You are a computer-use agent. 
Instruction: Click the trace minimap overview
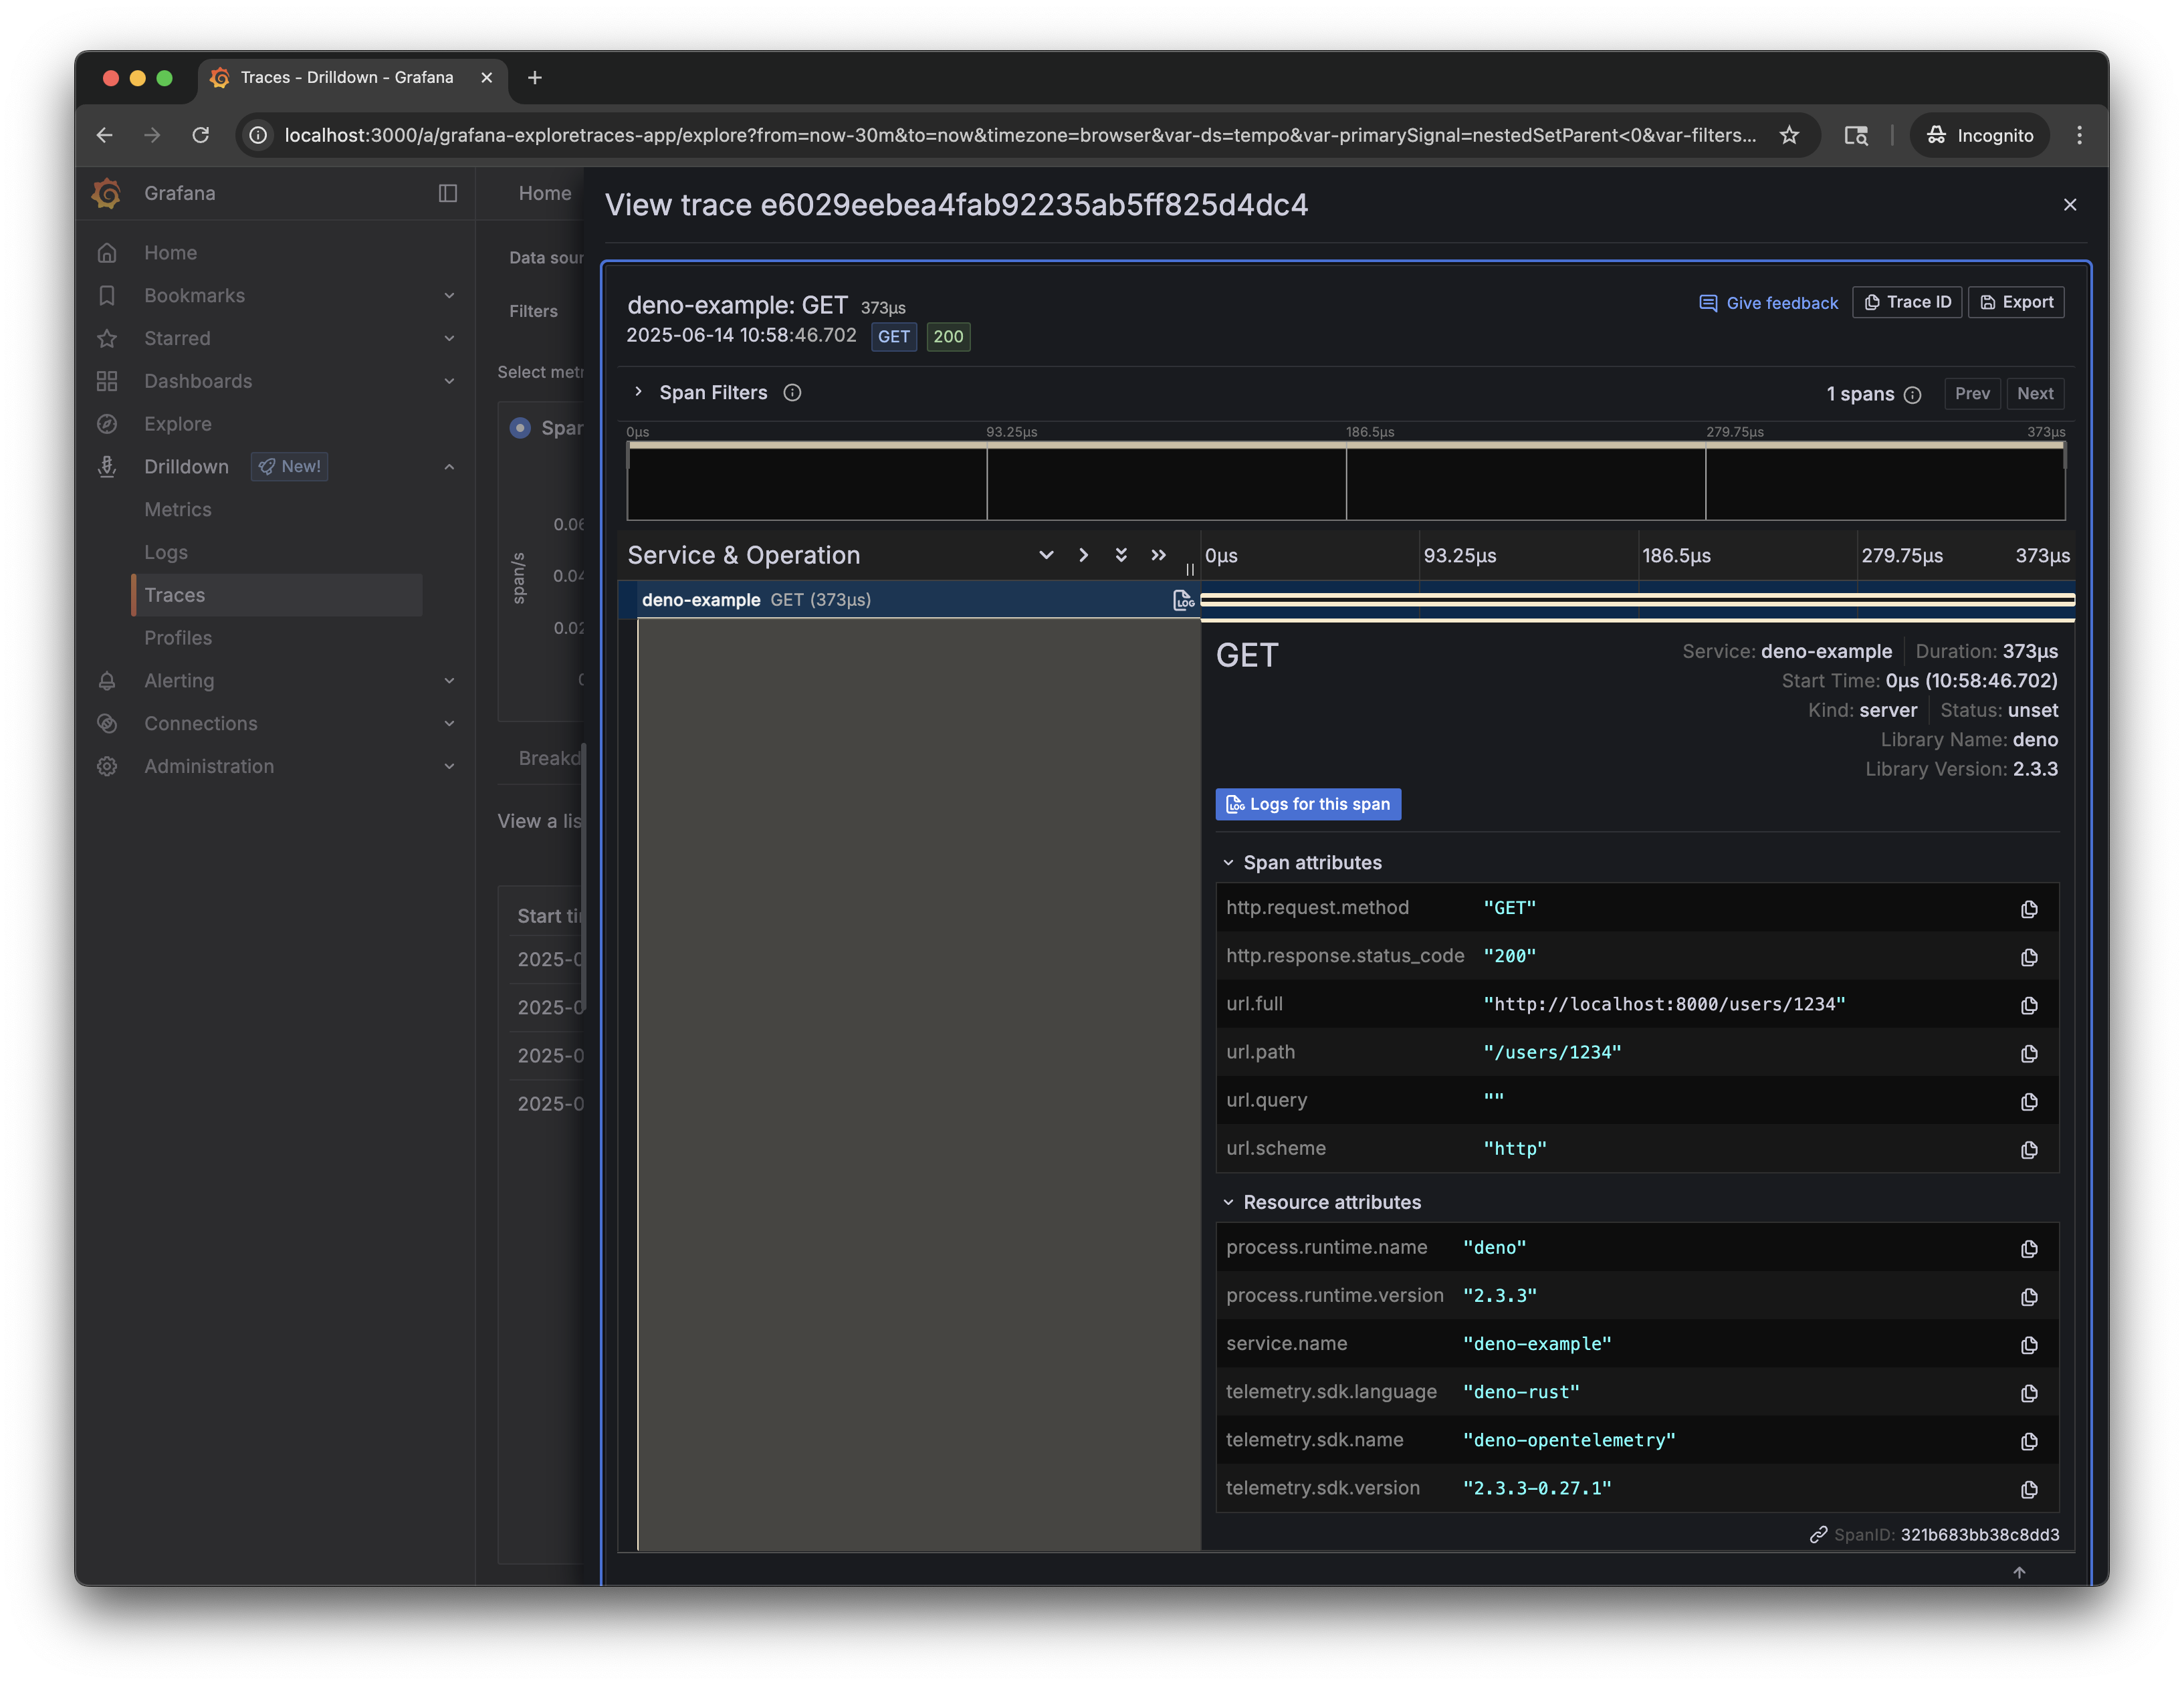click(x=1345, y=482)
